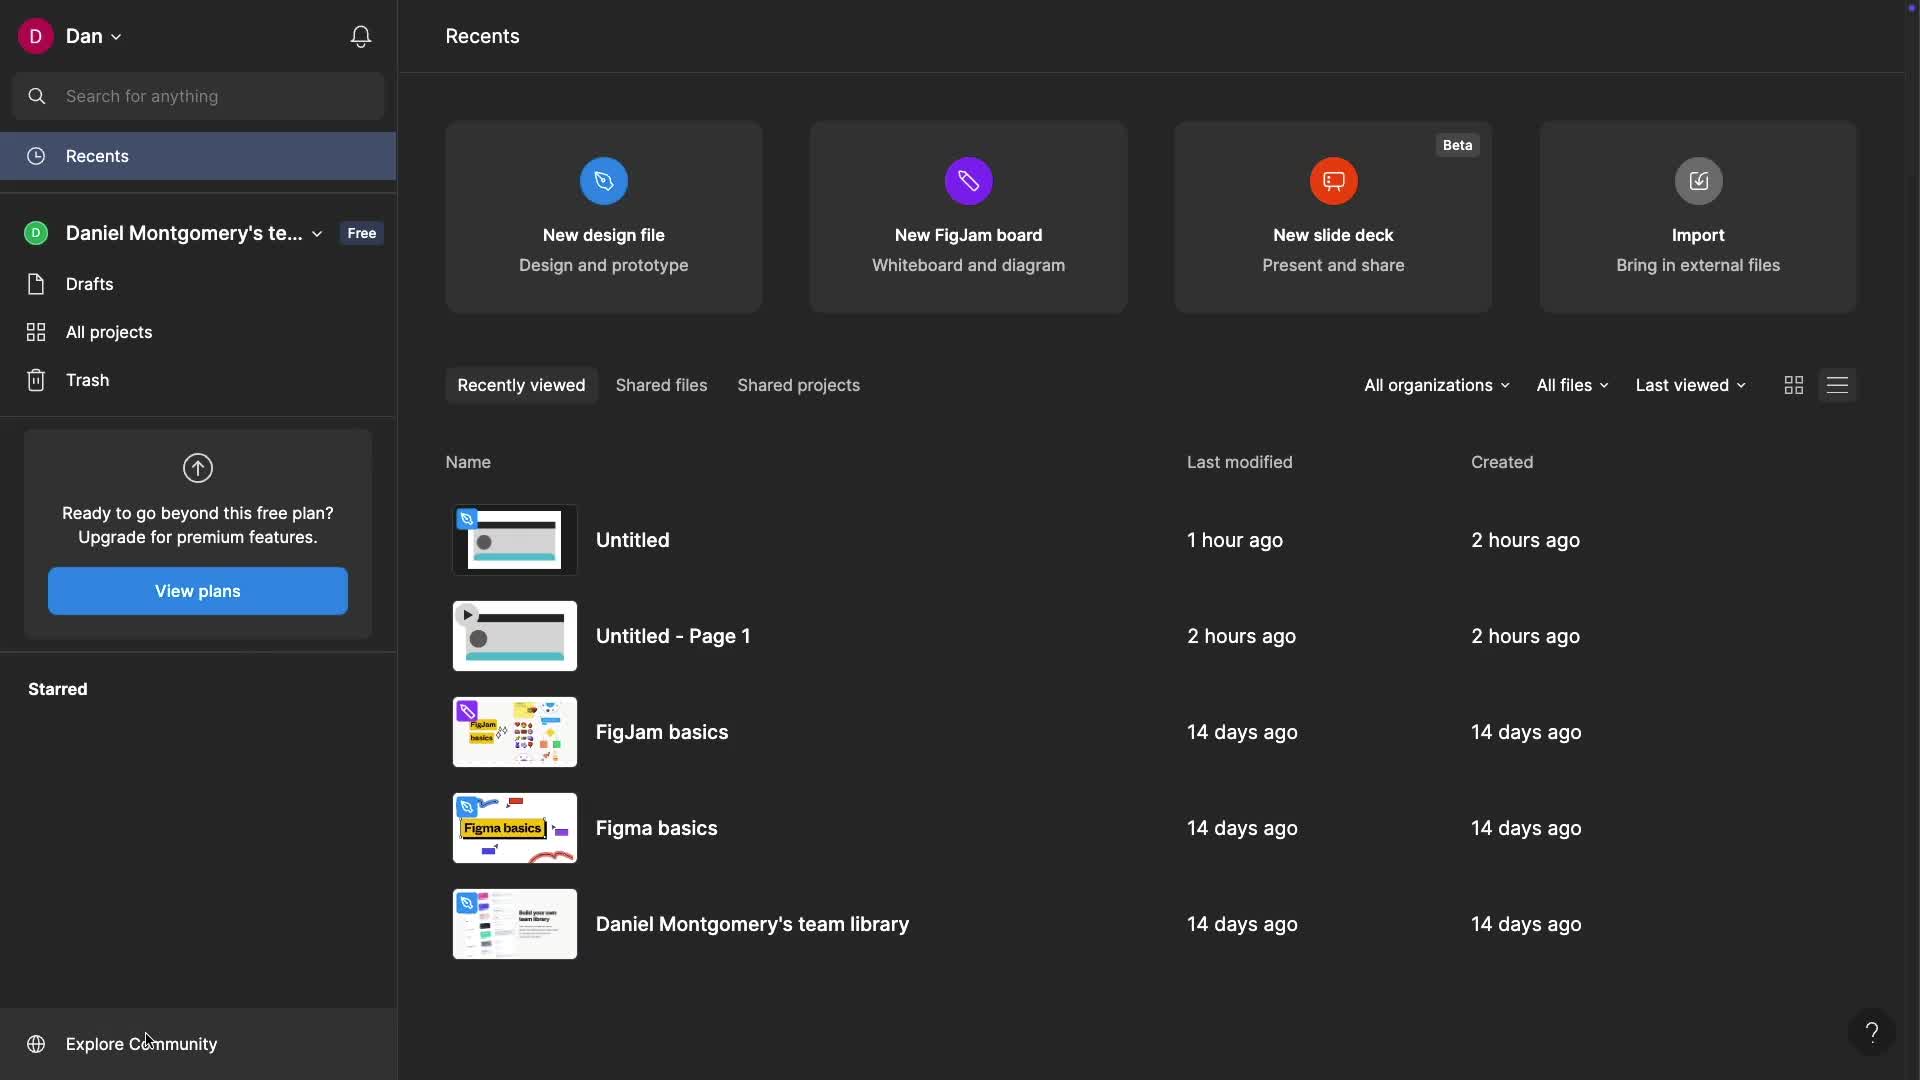Click the help question mark icon
This screenshot has height=1080, width=1920.
[1872, 1032]
